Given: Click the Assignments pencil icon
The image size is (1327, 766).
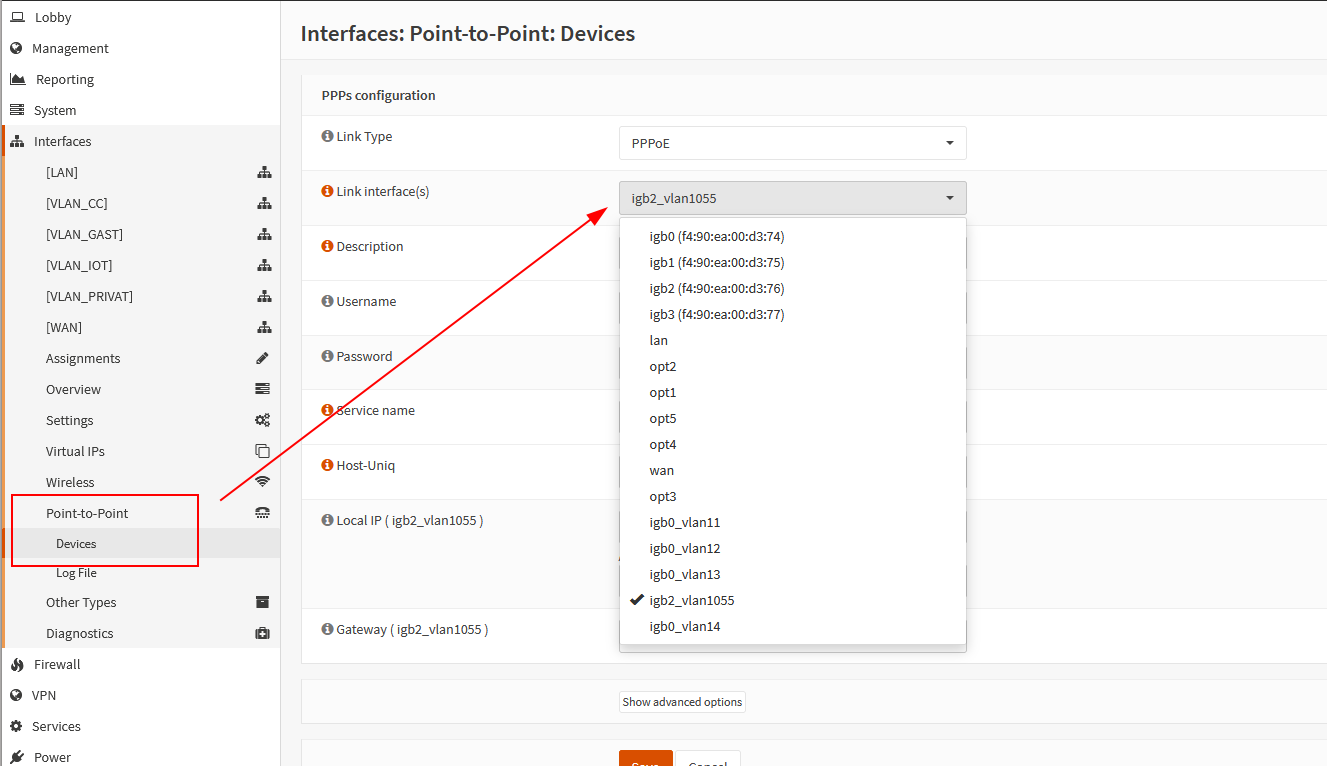Looking at the screenshot, I should (x=263, y=358).
